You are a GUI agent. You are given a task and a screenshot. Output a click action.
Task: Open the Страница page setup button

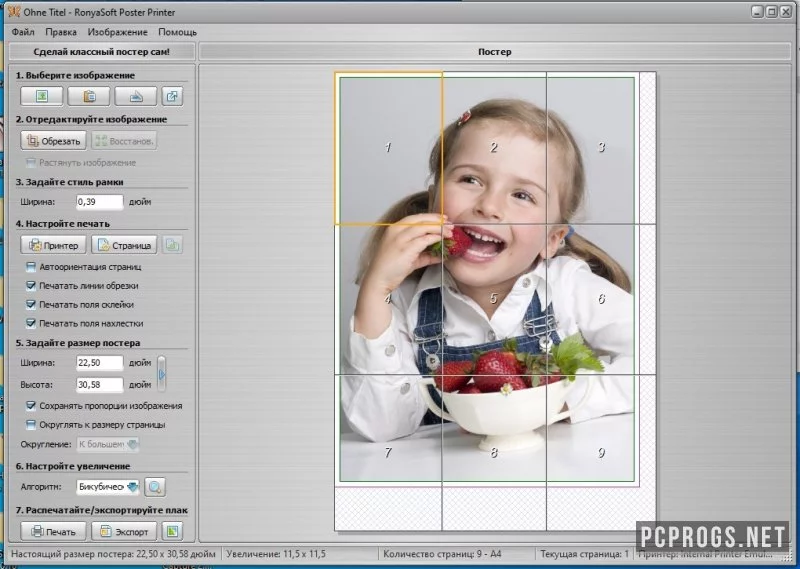124,245
